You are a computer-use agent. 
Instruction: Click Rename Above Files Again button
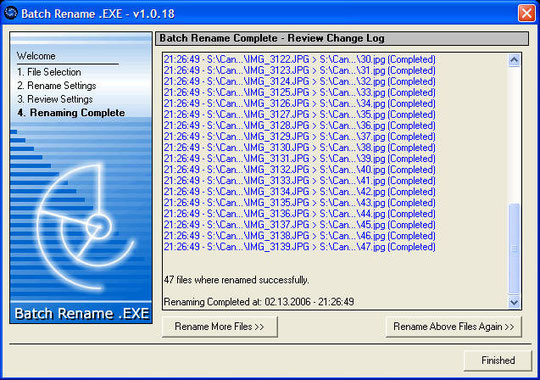pos(454,326)
